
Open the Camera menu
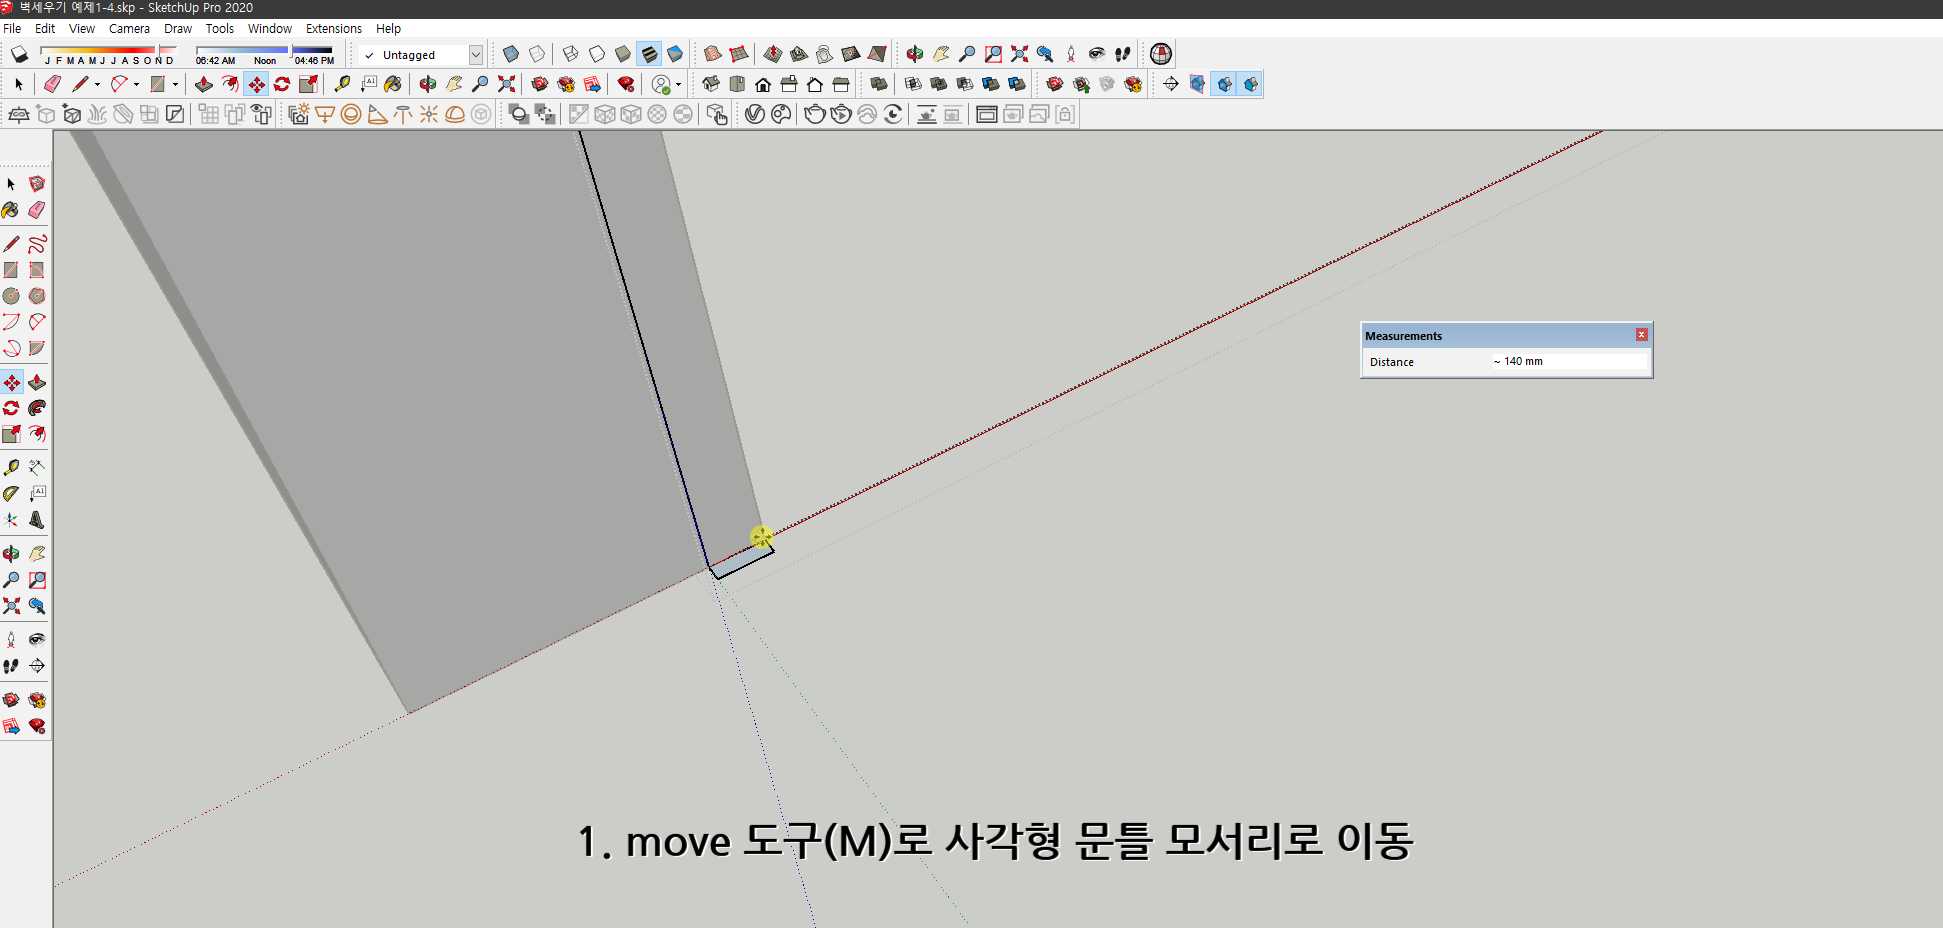pos(129,28)
